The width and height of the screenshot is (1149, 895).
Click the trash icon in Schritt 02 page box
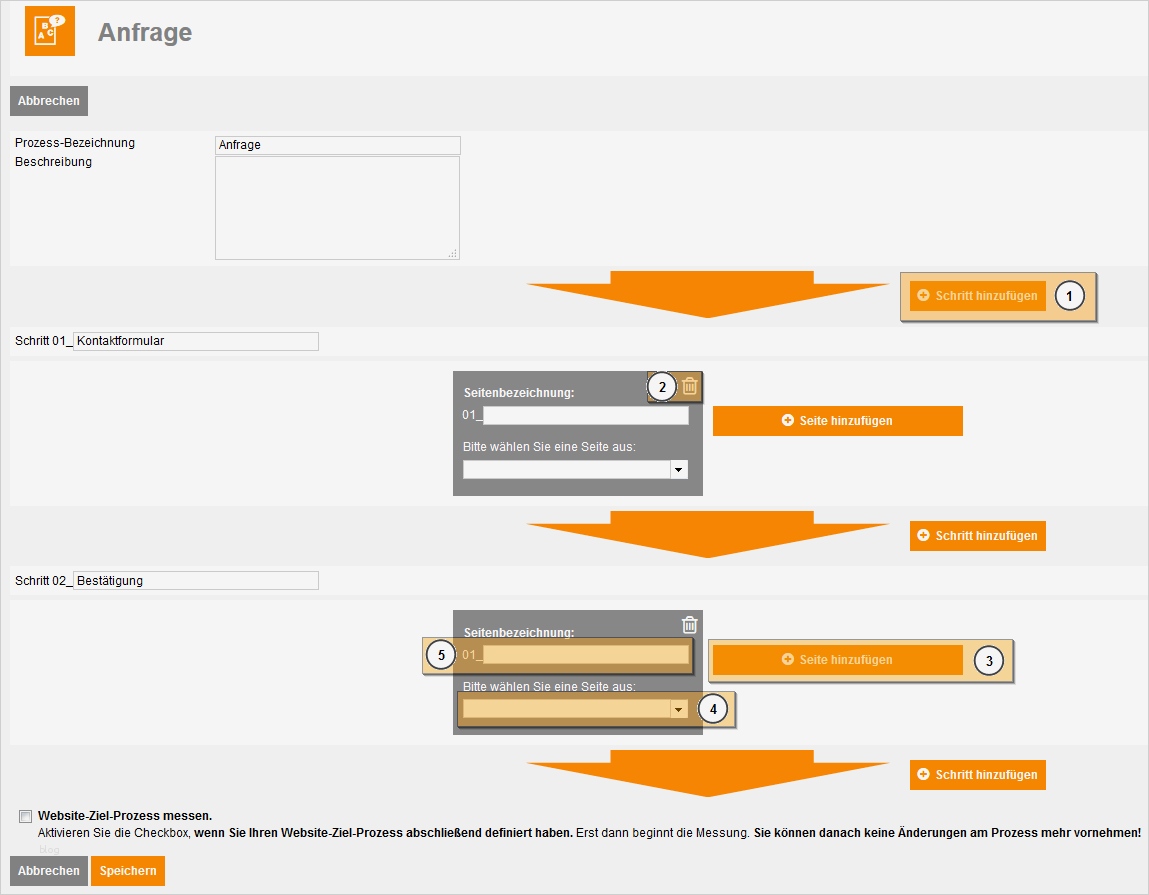pyautogui.click(x=688, y=624)
